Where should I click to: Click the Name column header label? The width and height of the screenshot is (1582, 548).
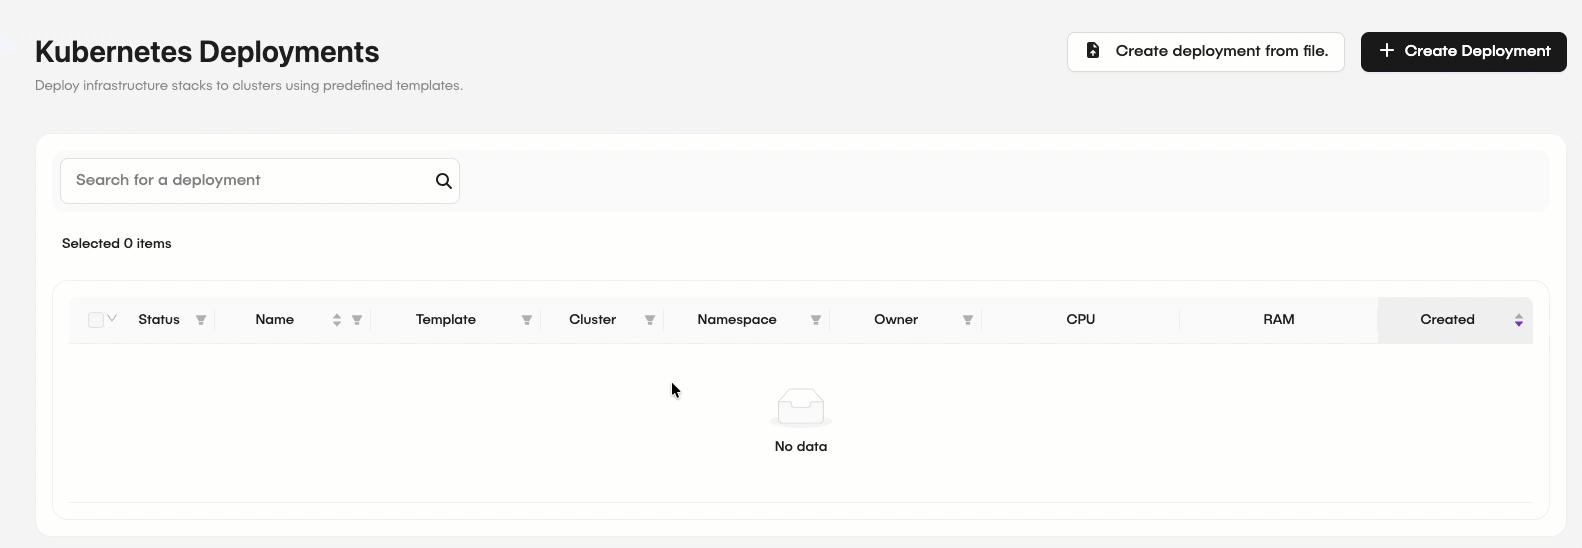(274, 320)
